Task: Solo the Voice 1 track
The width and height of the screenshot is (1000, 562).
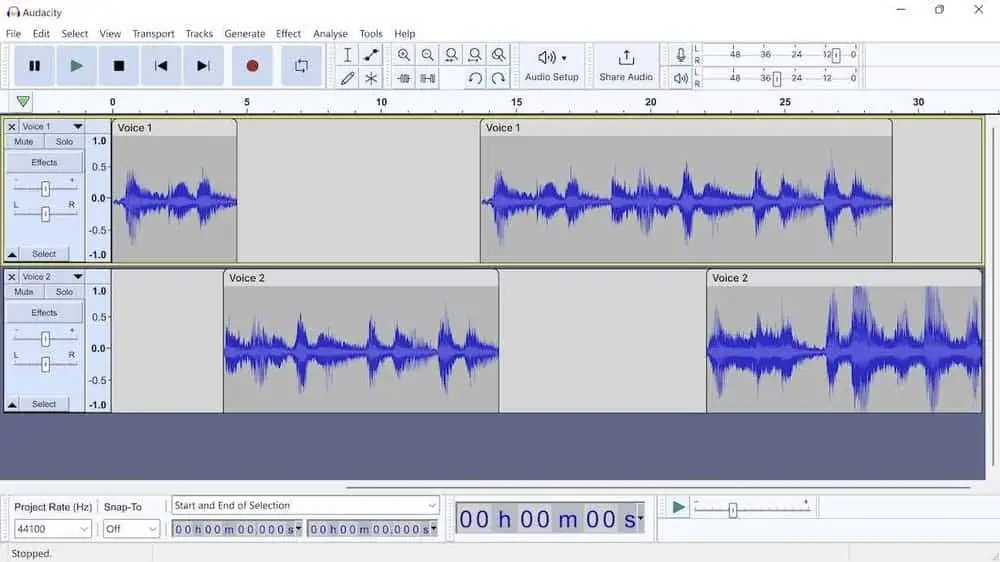Action: 64,142
